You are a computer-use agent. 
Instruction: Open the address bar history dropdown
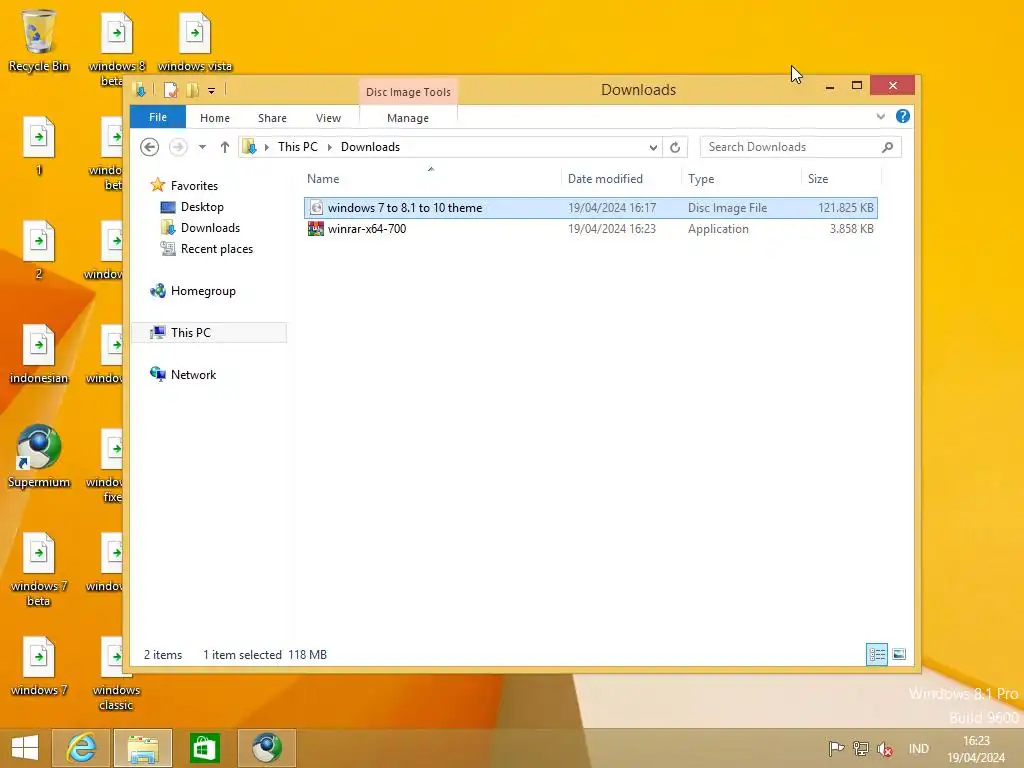pos(653,148)
